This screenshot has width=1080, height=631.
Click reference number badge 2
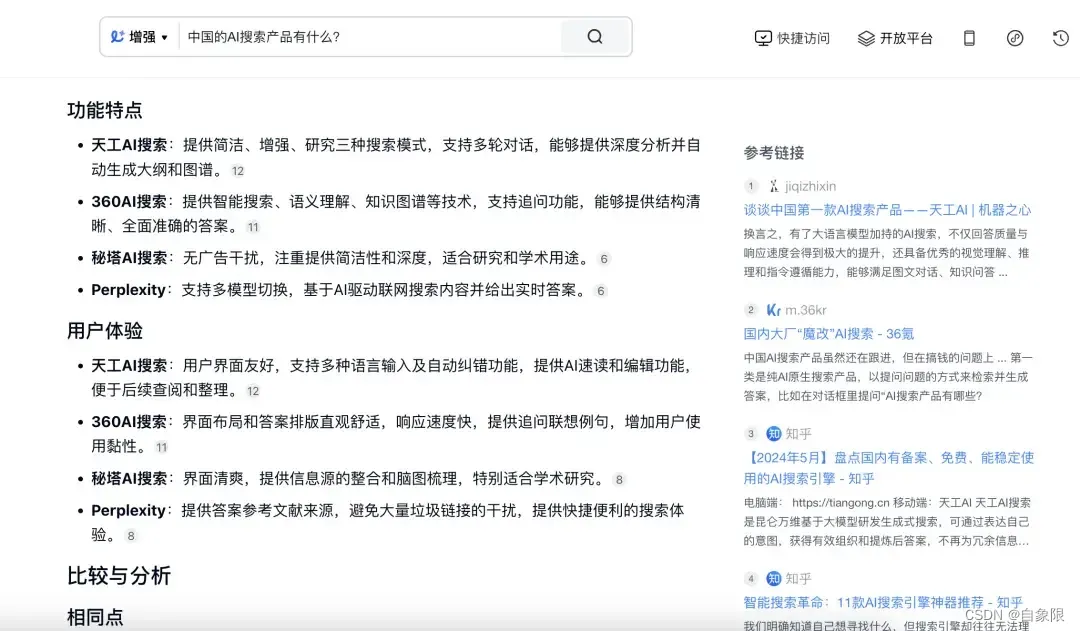click(x=751, y=310)
